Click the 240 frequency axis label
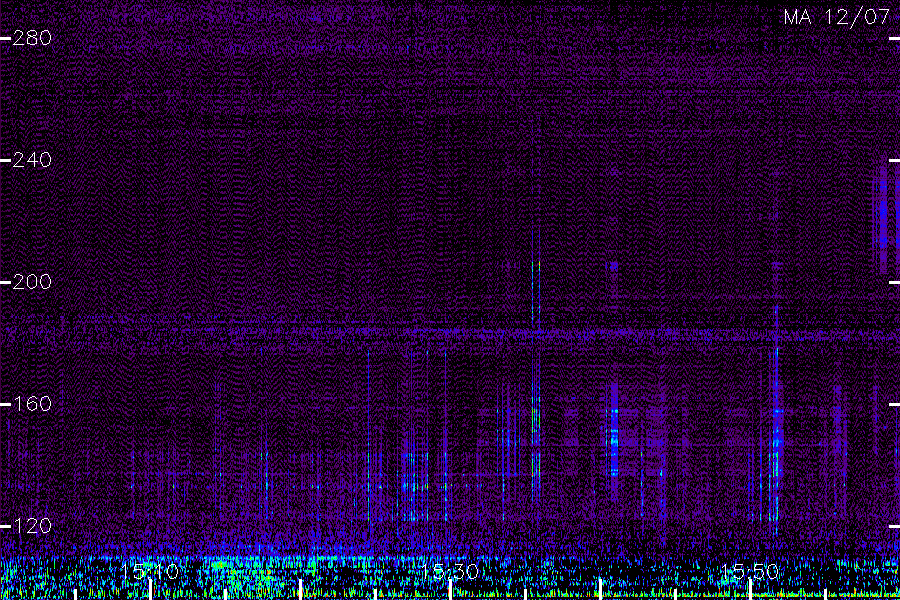 tap(32, 160)
